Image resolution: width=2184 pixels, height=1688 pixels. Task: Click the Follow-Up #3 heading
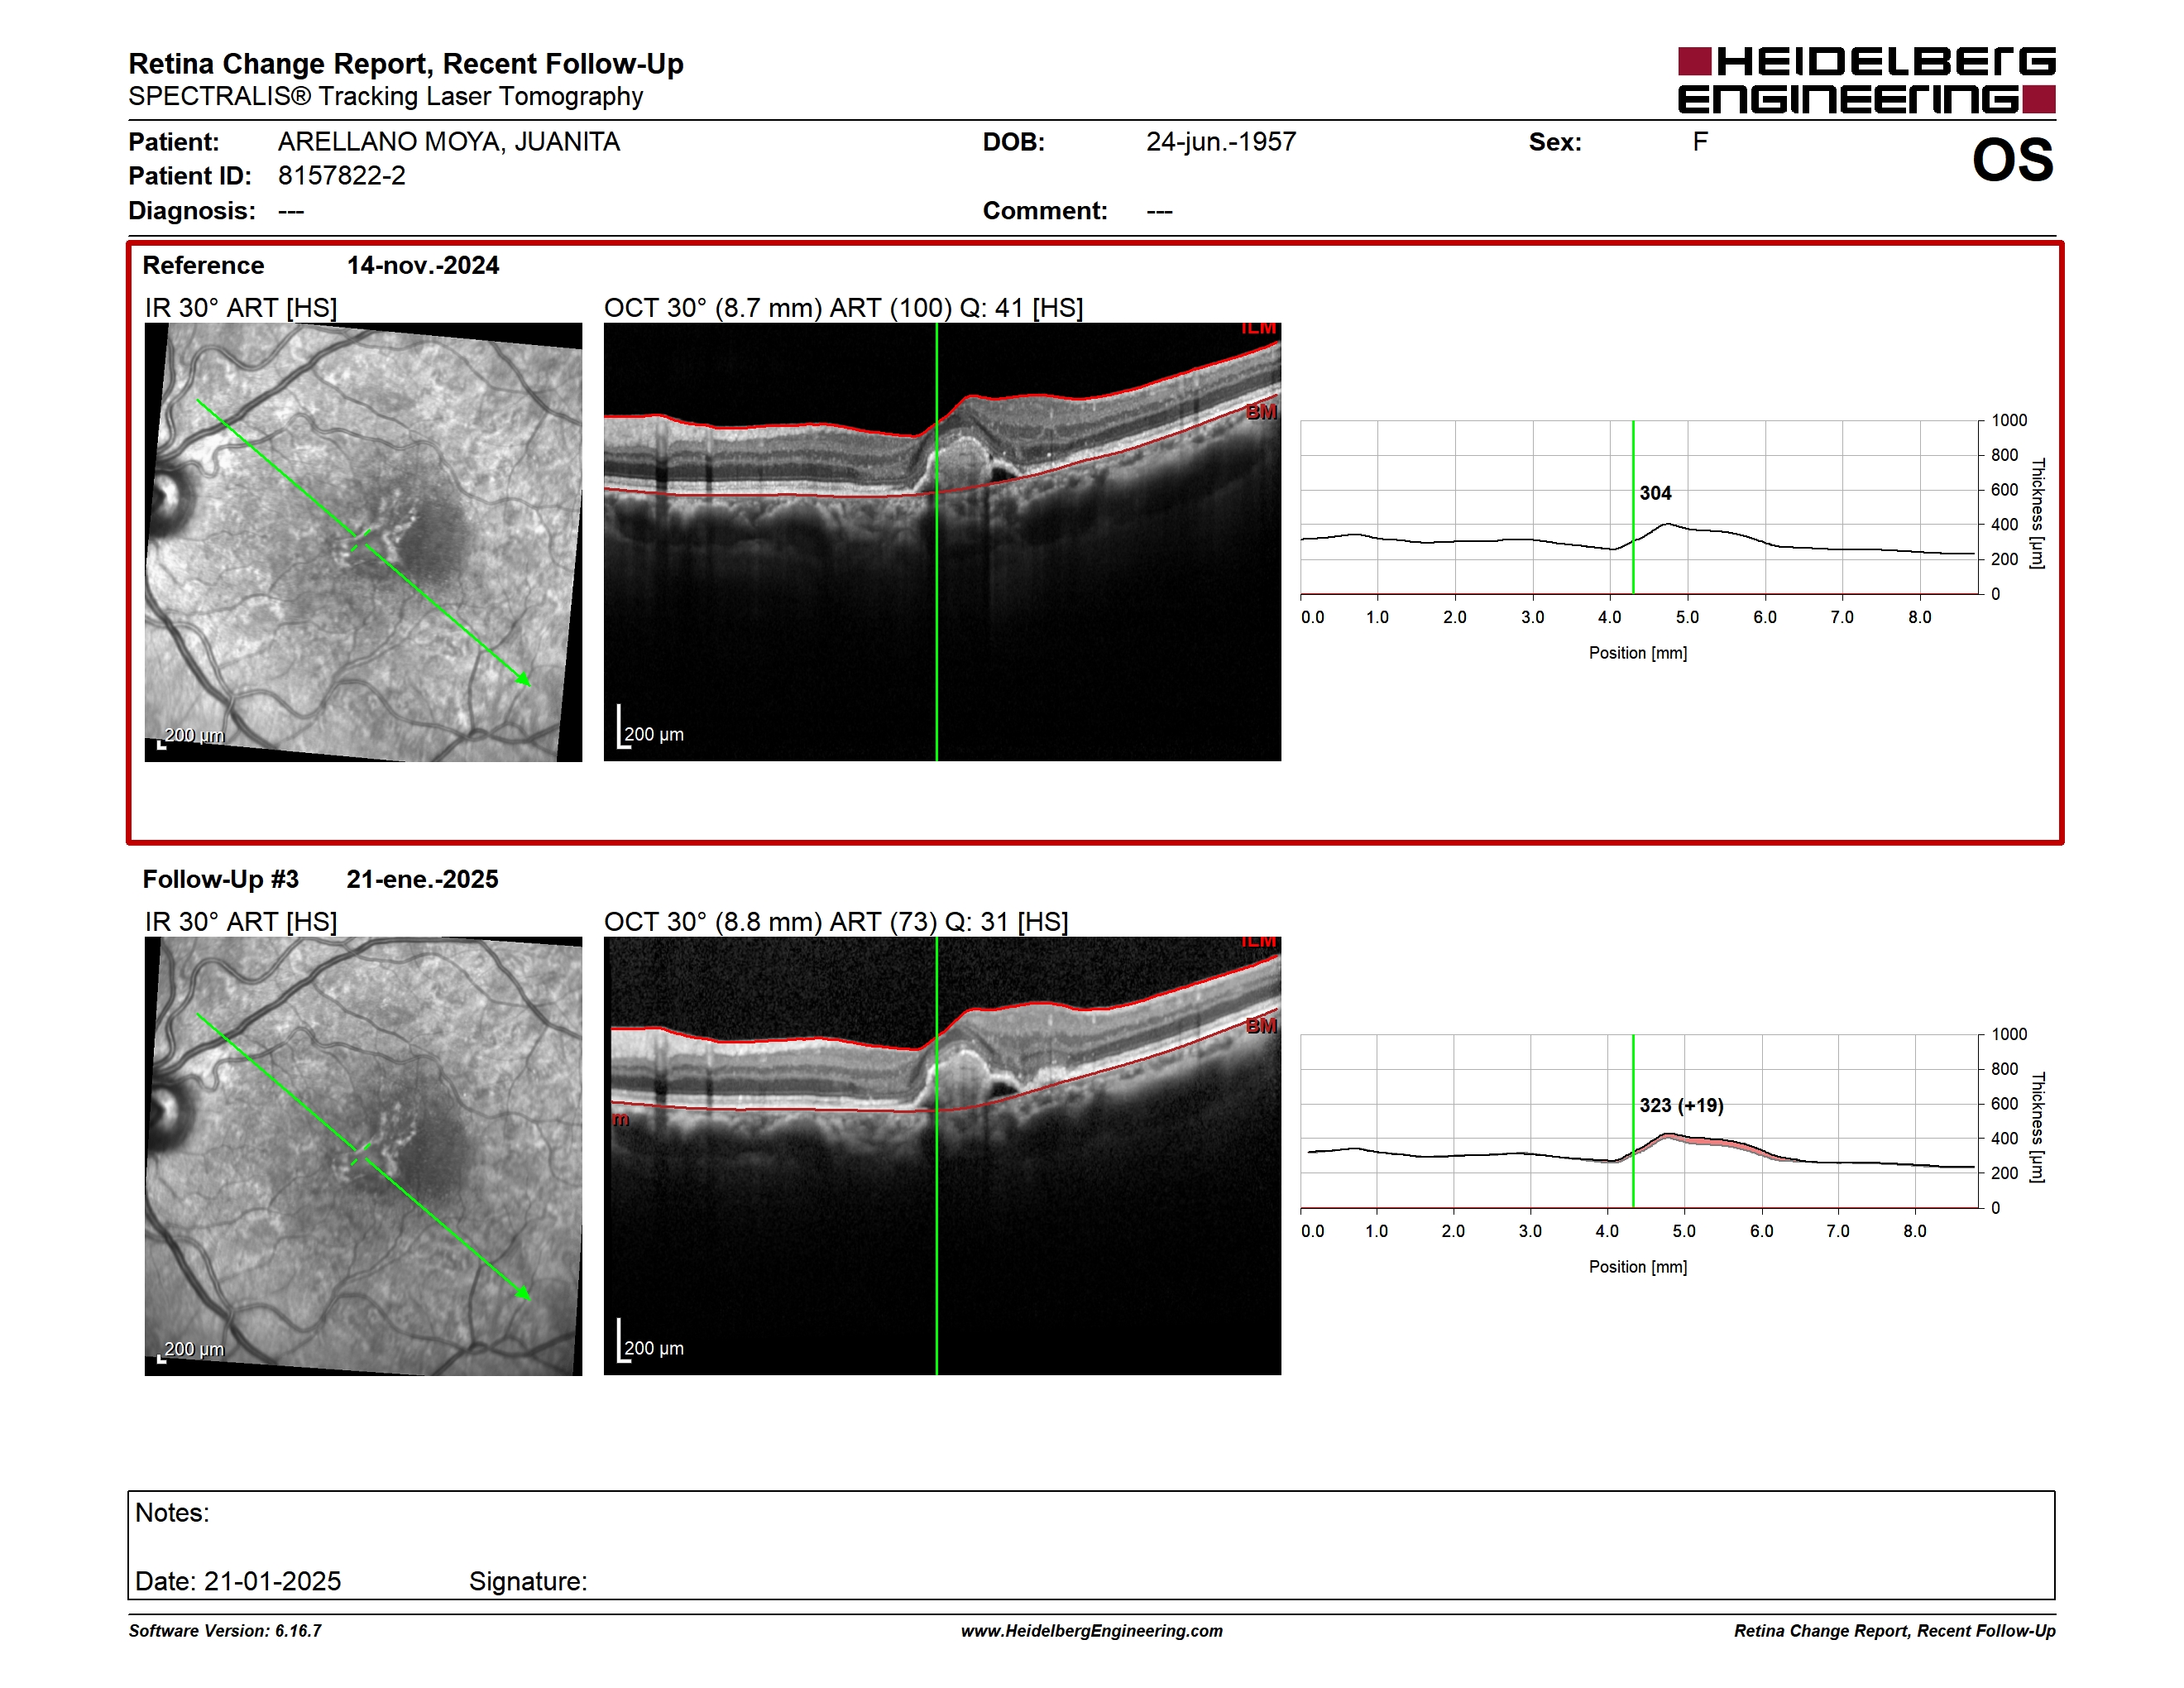pos(221,879)
